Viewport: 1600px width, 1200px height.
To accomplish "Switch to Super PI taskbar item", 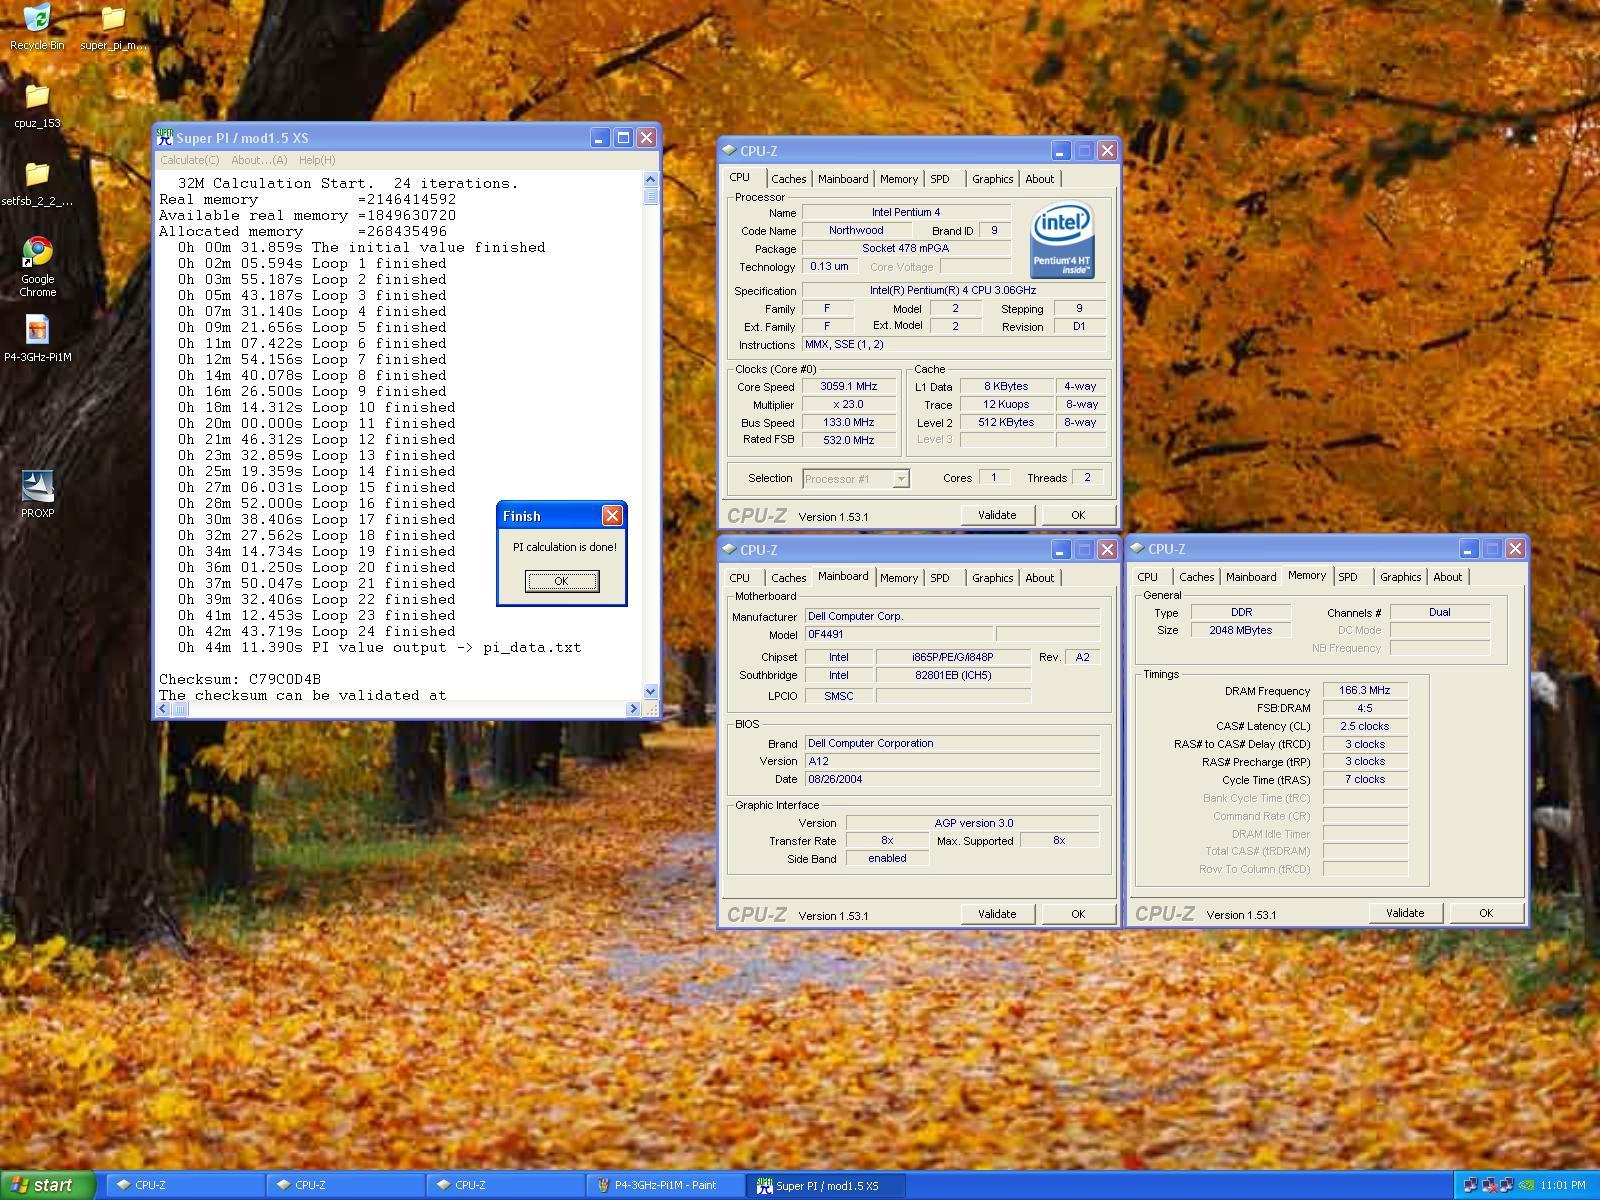I will coord(825,1185).
